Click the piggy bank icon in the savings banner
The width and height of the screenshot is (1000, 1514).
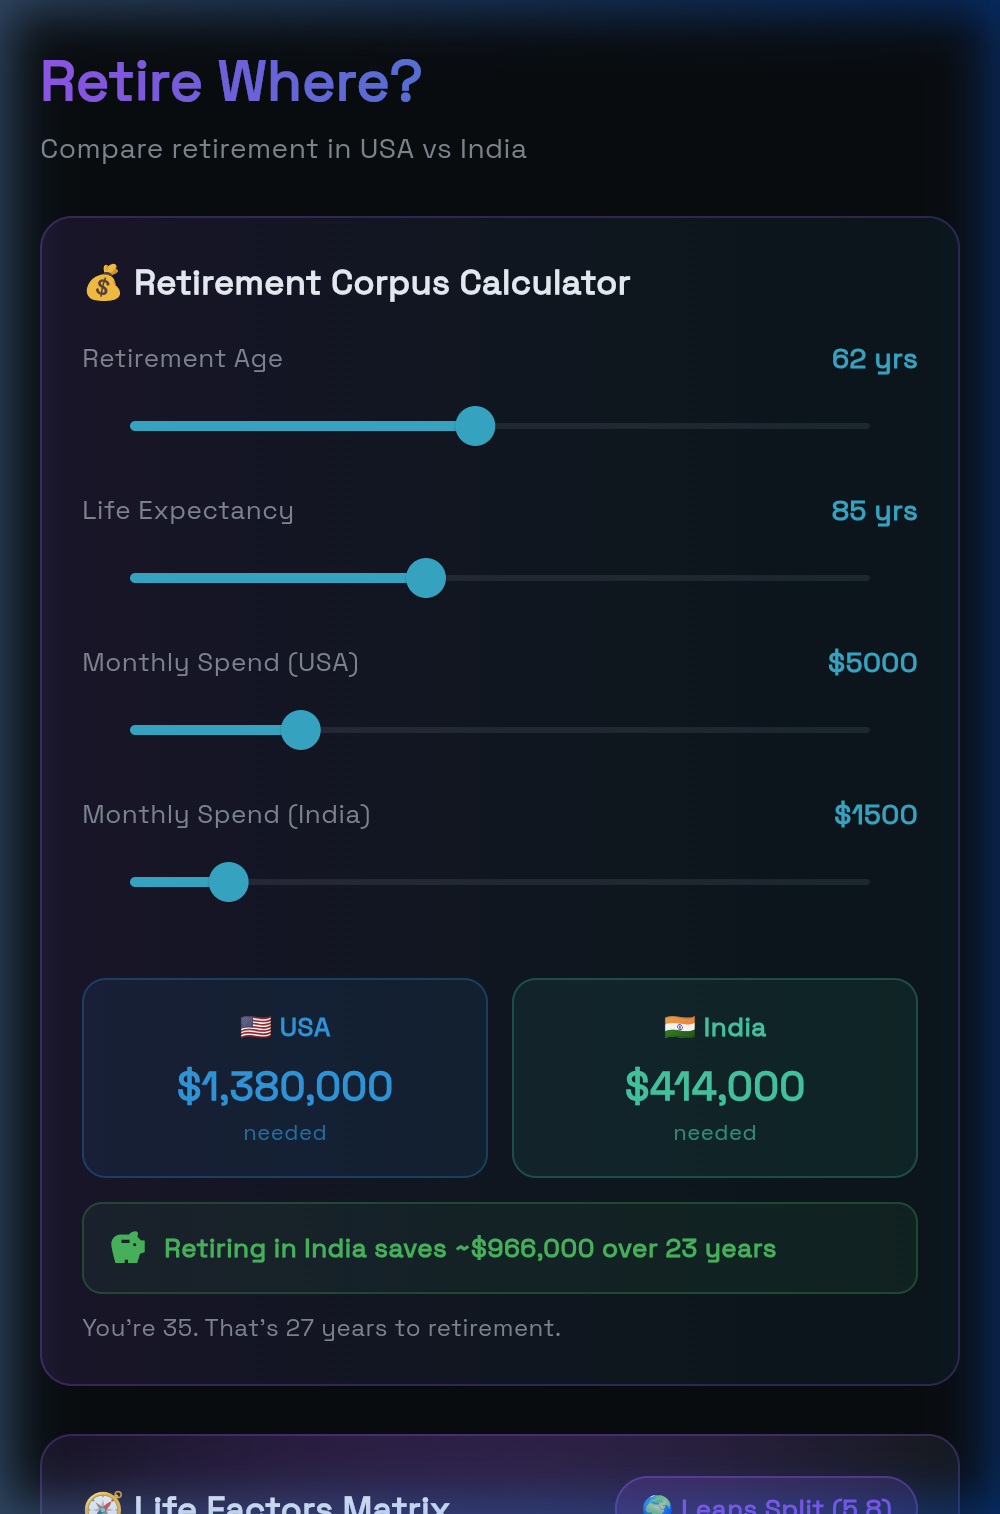(x=127, y=1248)
